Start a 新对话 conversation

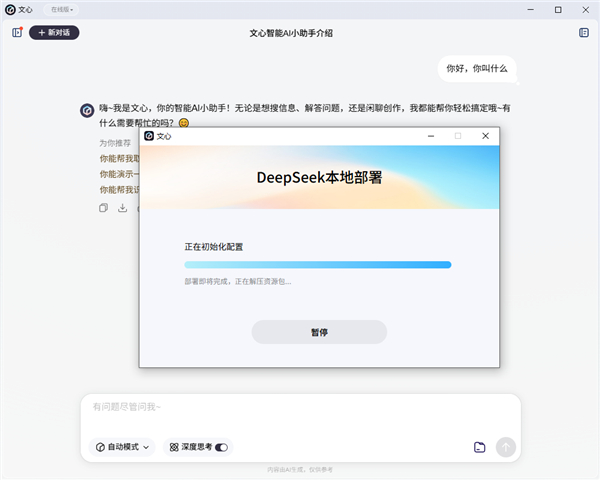(x=54, y=33)
